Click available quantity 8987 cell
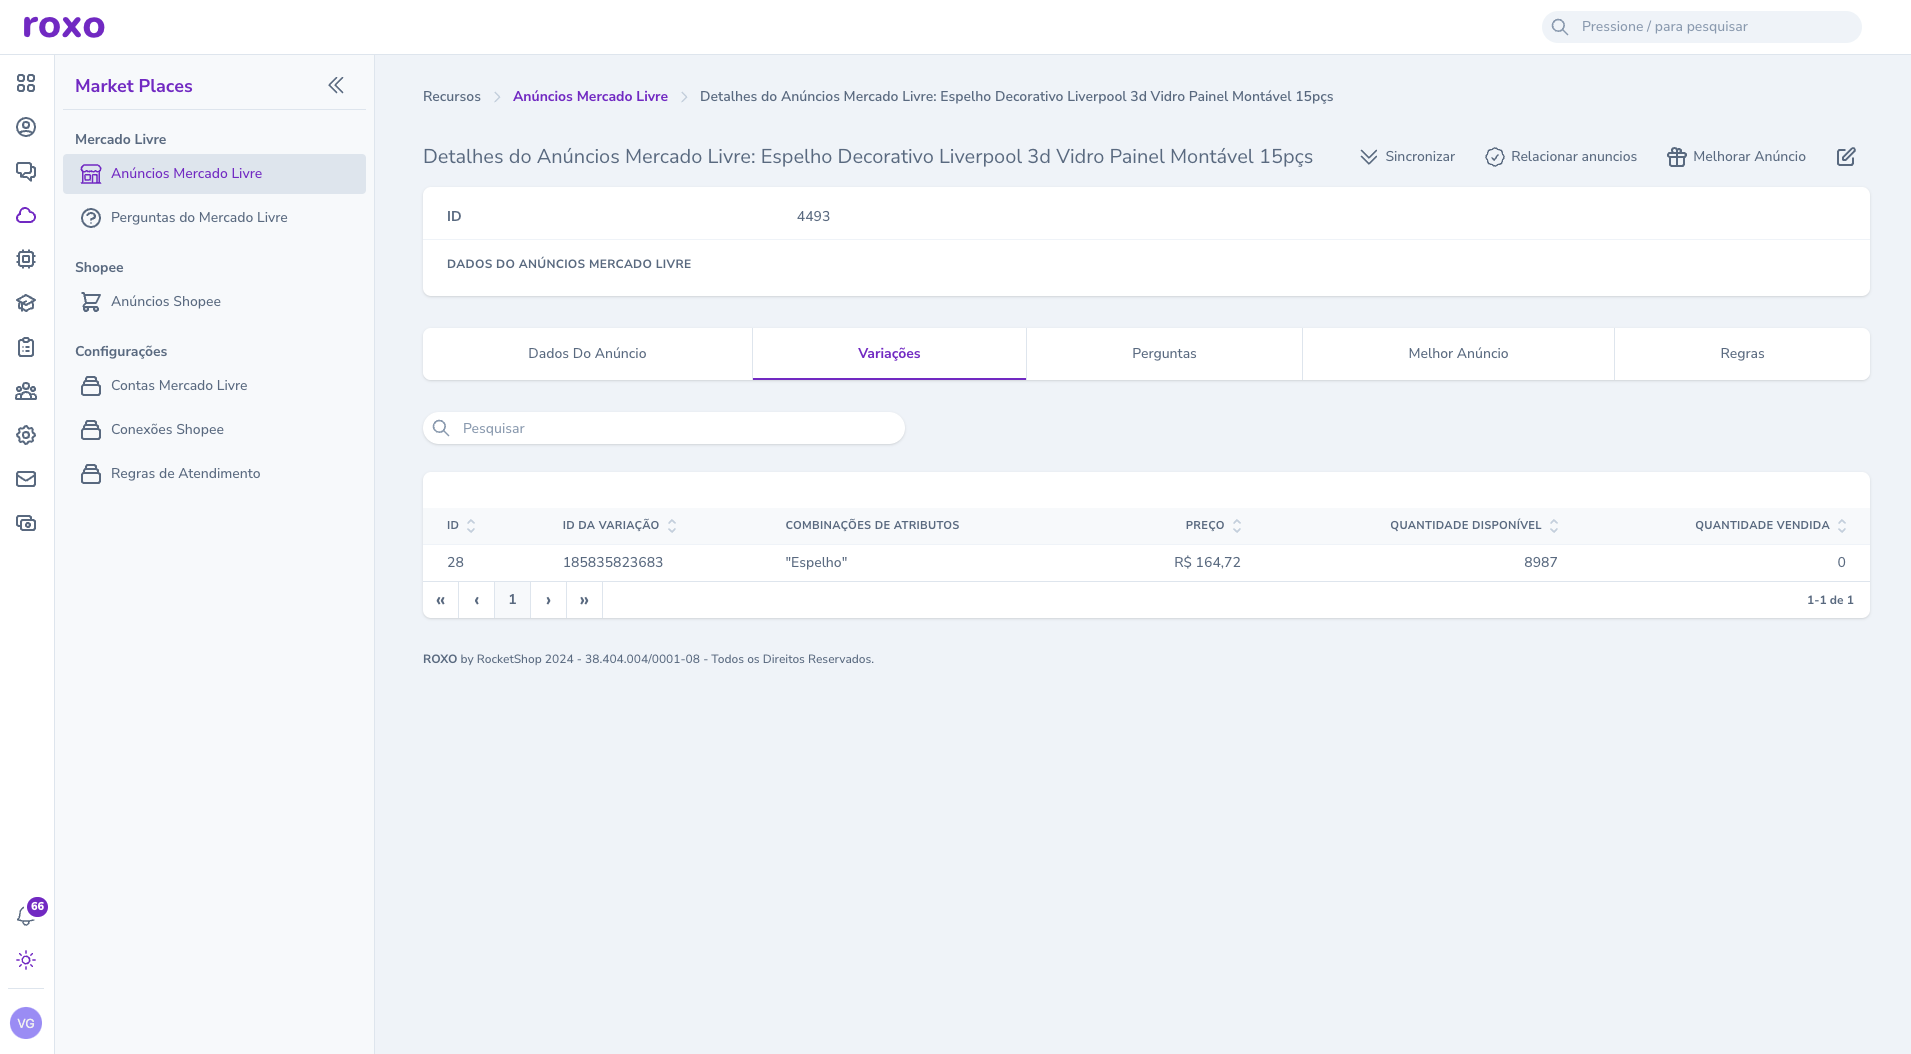 [x=1540, y=562]
